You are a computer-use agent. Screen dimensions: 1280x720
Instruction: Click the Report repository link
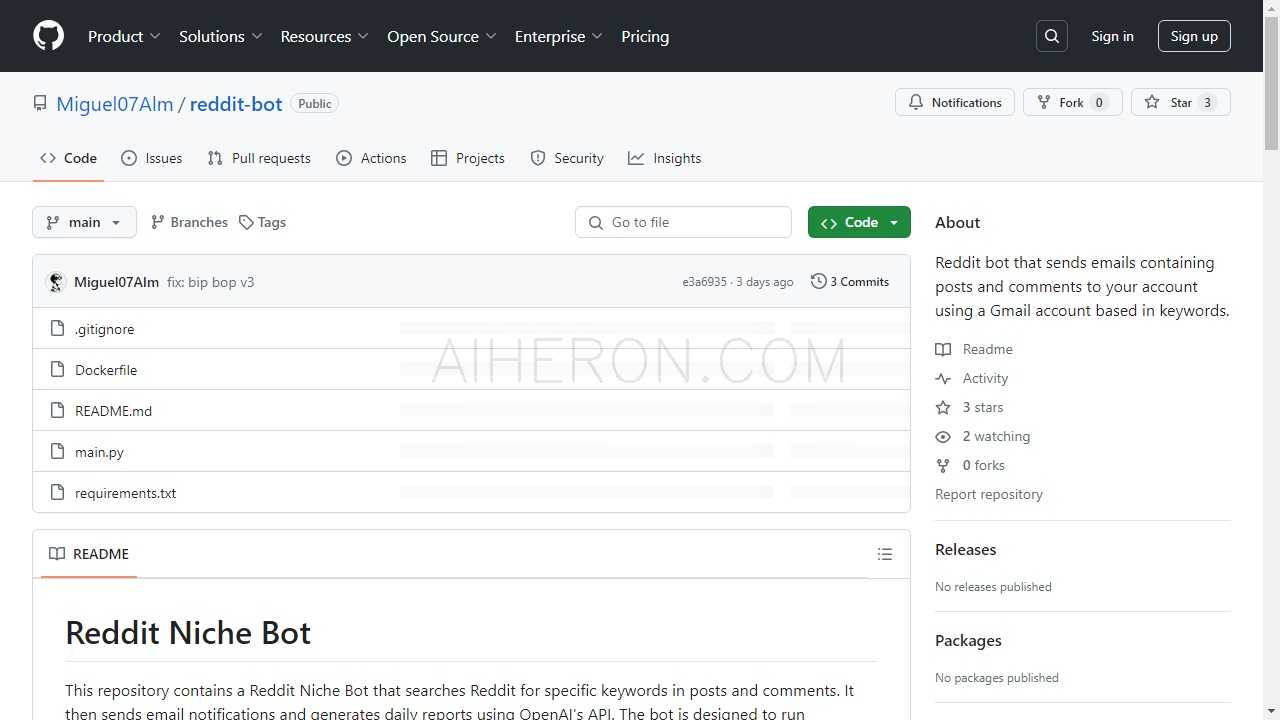[989, 494]
